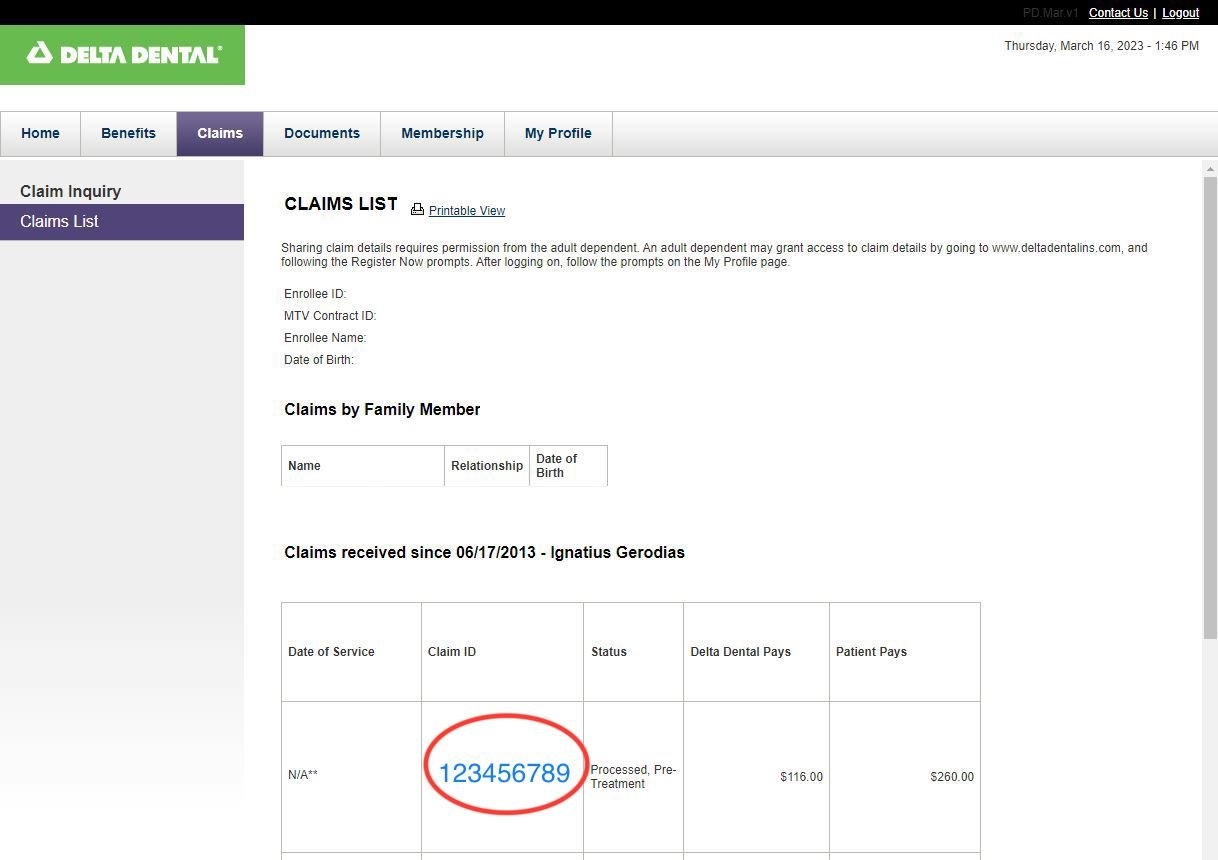Click the printer icon next to Printable View

pos(417,209)
